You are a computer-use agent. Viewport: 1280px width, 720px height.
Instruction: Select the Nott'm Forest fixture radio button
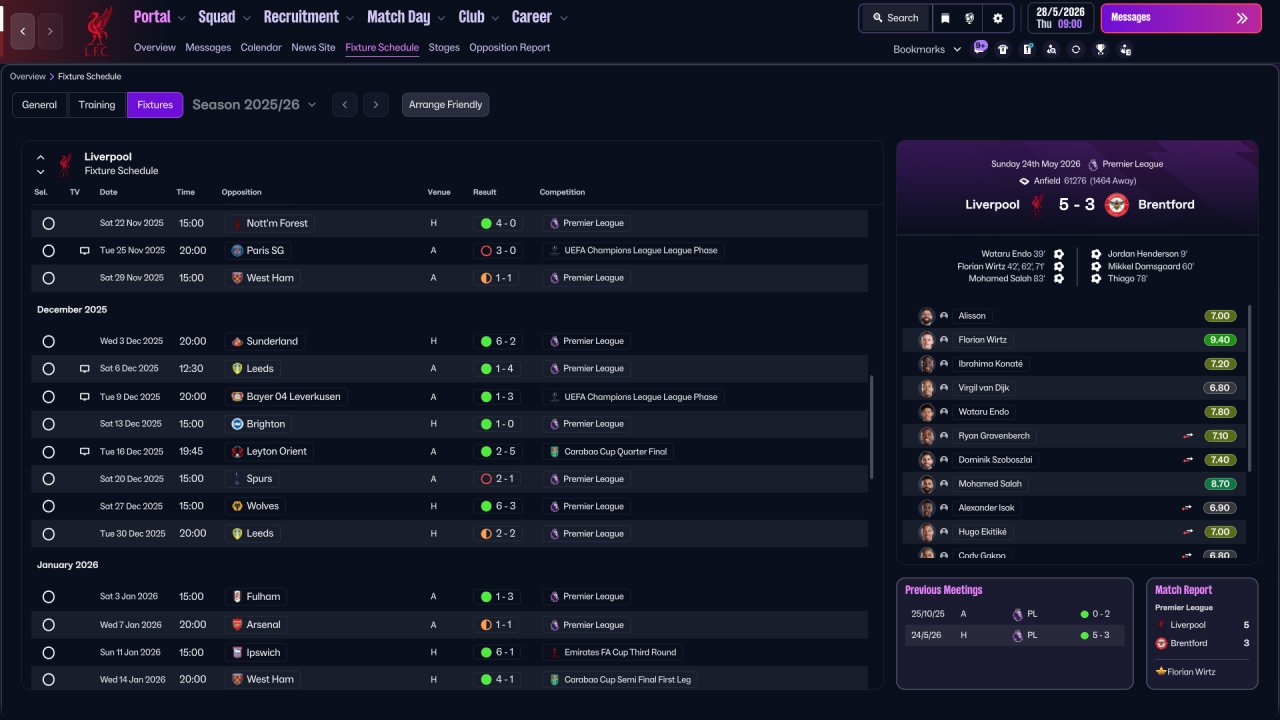point(48,224)
